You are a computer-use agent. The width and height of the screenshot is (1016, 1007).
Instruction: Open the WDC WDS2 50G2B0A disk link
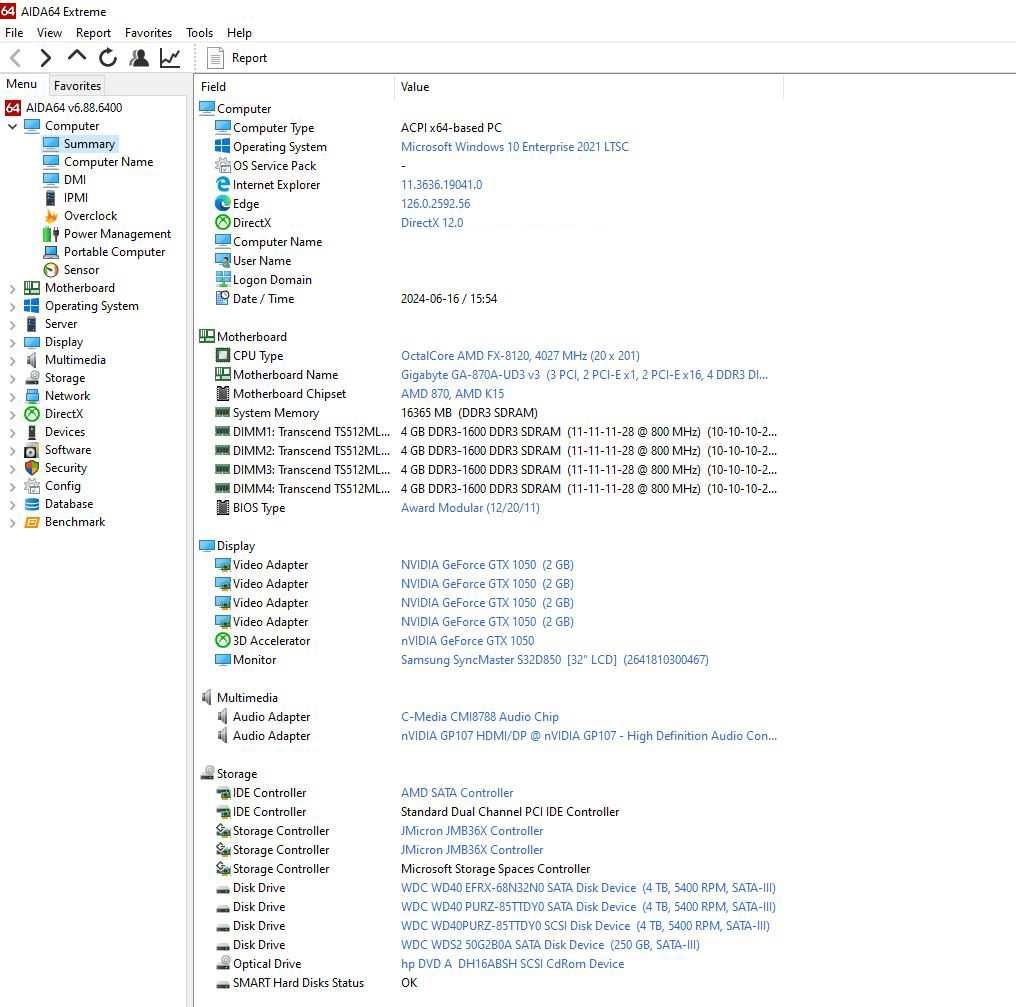pyautogui.click(x=550, y=945)
